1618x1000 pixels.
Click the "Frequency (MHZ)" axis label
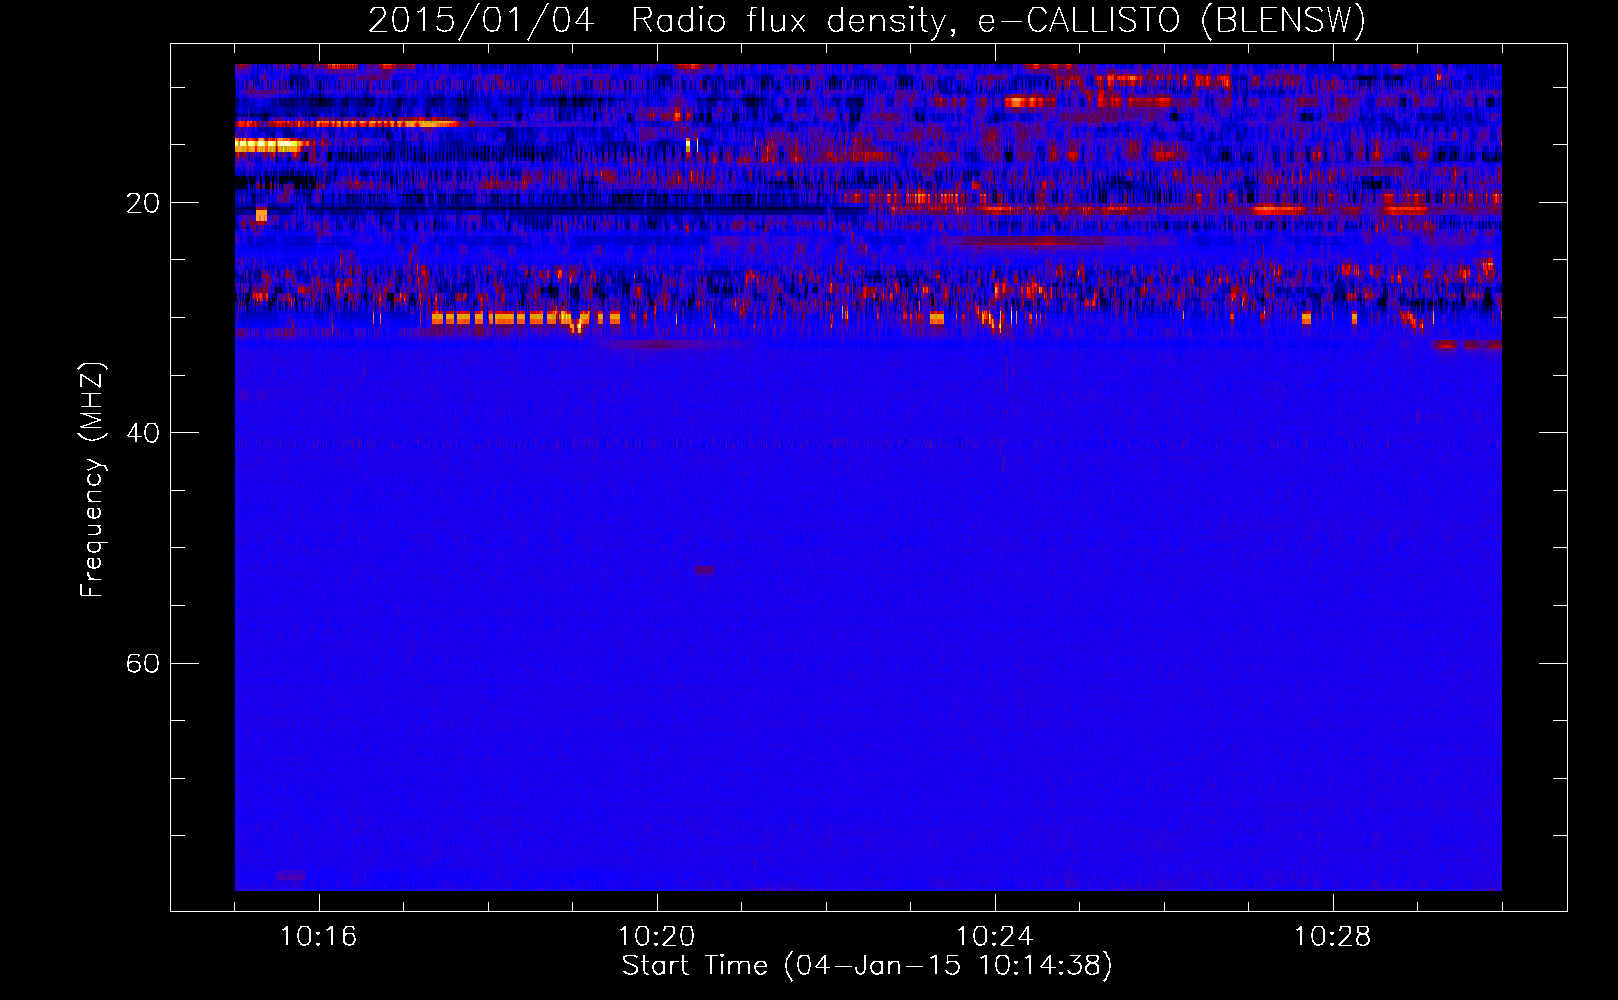92,480
